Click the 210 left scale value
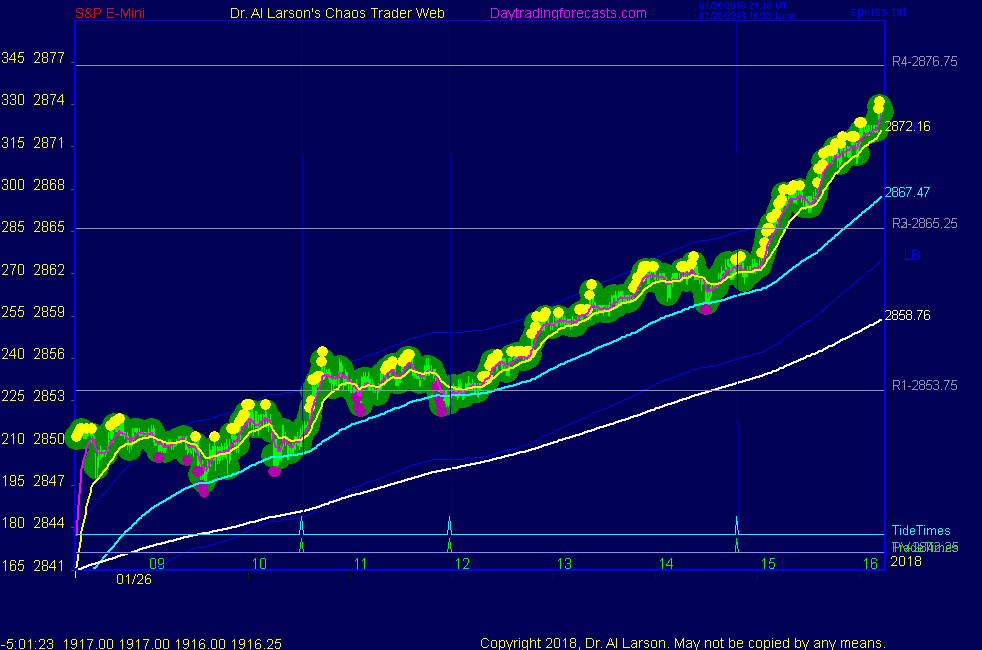Screen dimensions: 982x650 click(x=13, y=439)
